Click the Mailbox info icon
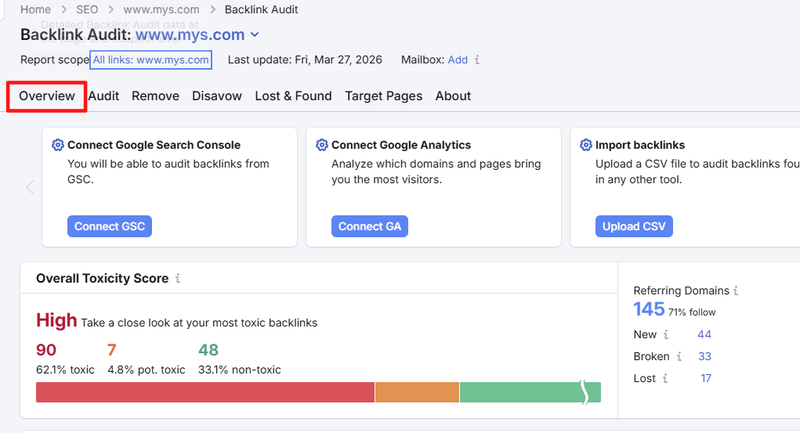Image resolution: width=800 pixels, height=433 pixels. (x=477, y=60)
